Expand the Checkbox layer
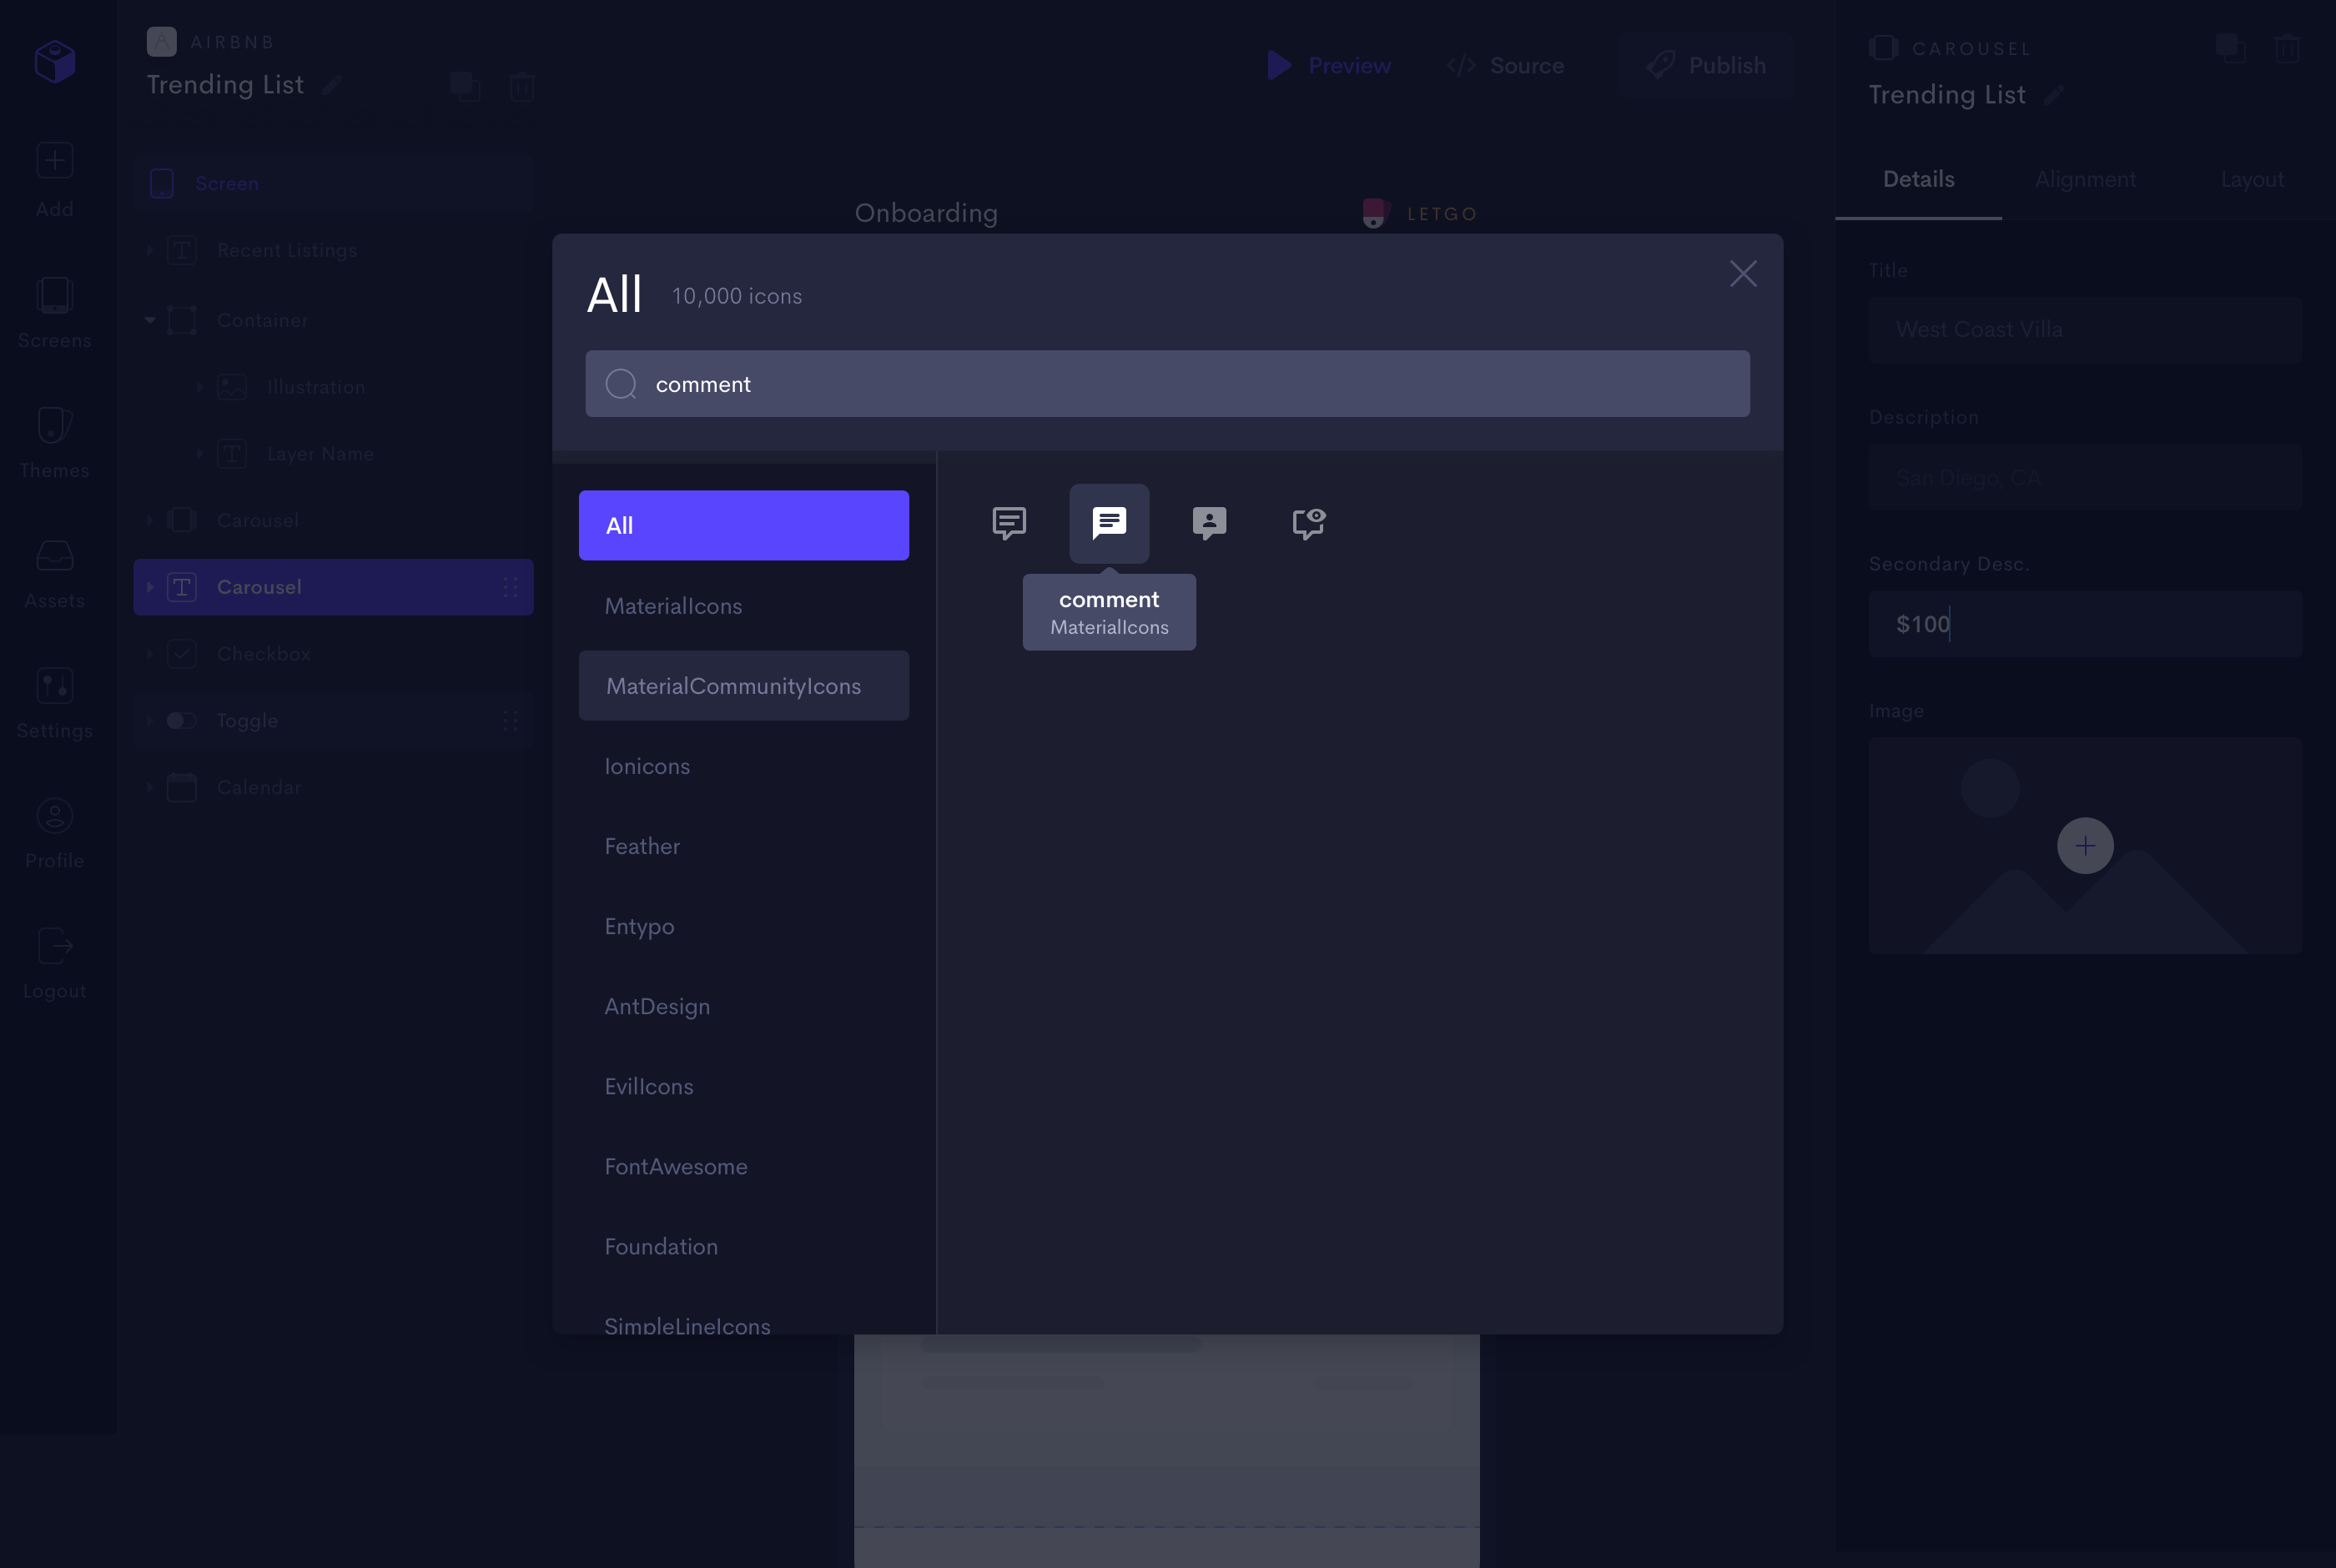Viewport: 2336px width, 1568px height. pos(150,654)
